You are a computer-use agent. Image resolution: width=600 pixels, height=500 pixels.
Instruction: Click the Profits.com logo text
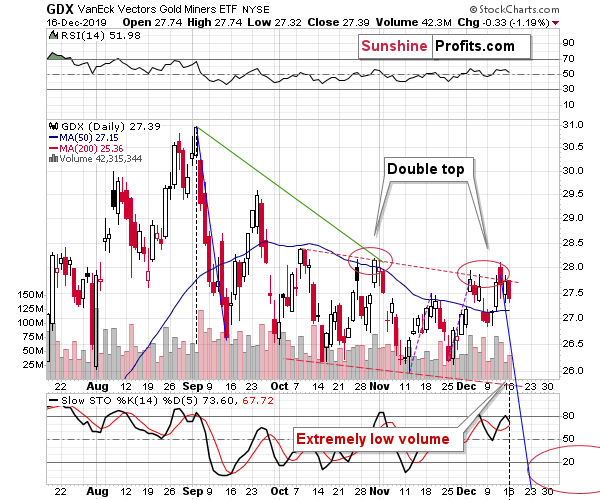[x=475, y=46]
